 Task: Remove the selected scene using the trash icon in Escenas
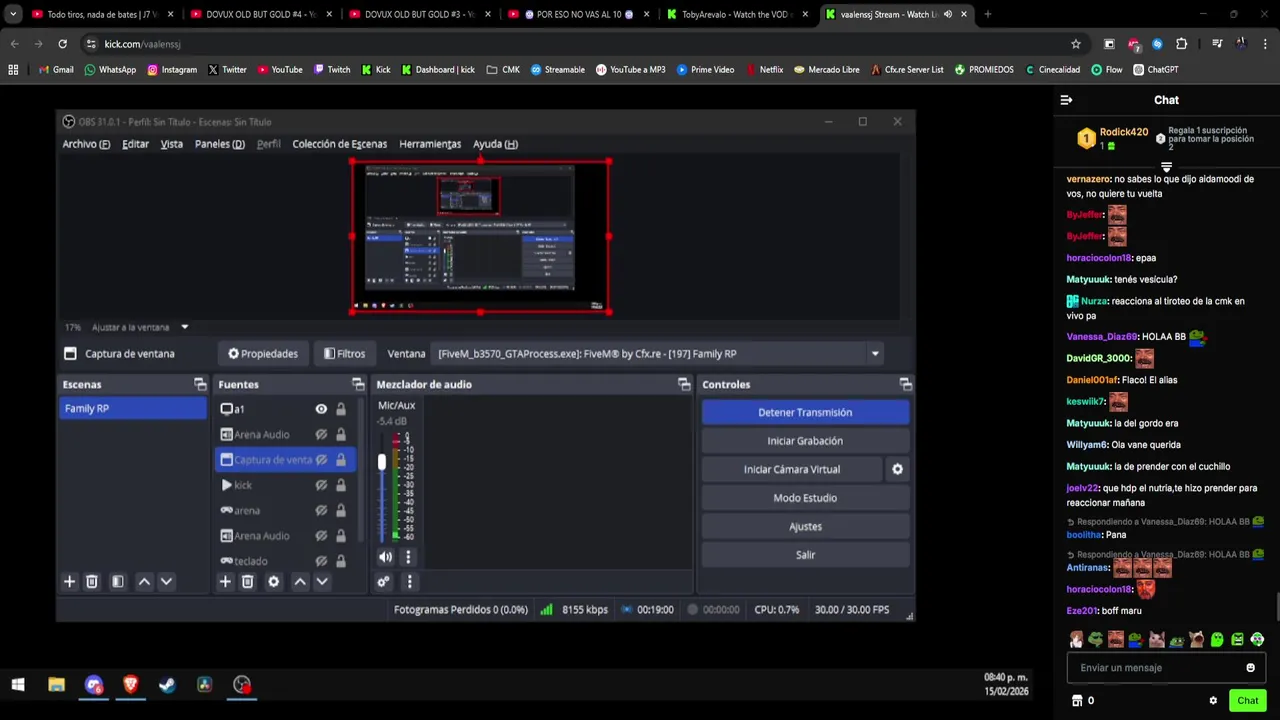click(92, 581)
